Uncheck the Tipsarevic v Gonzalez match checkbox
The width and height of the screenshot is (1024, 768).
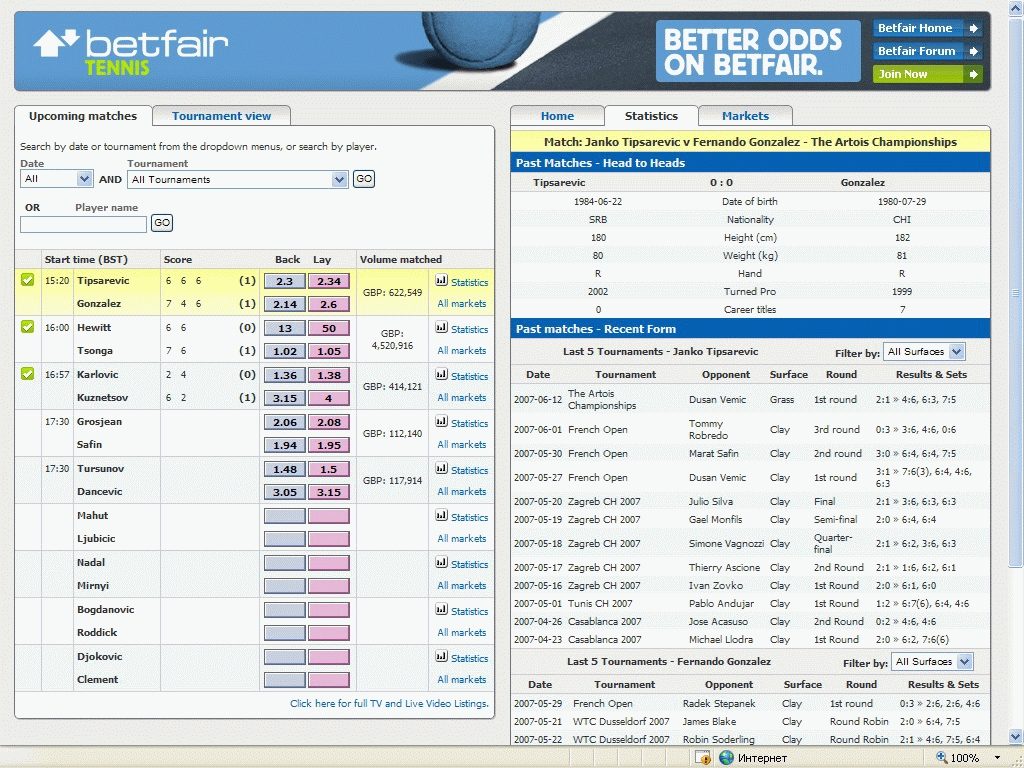(x=28, y=280)
